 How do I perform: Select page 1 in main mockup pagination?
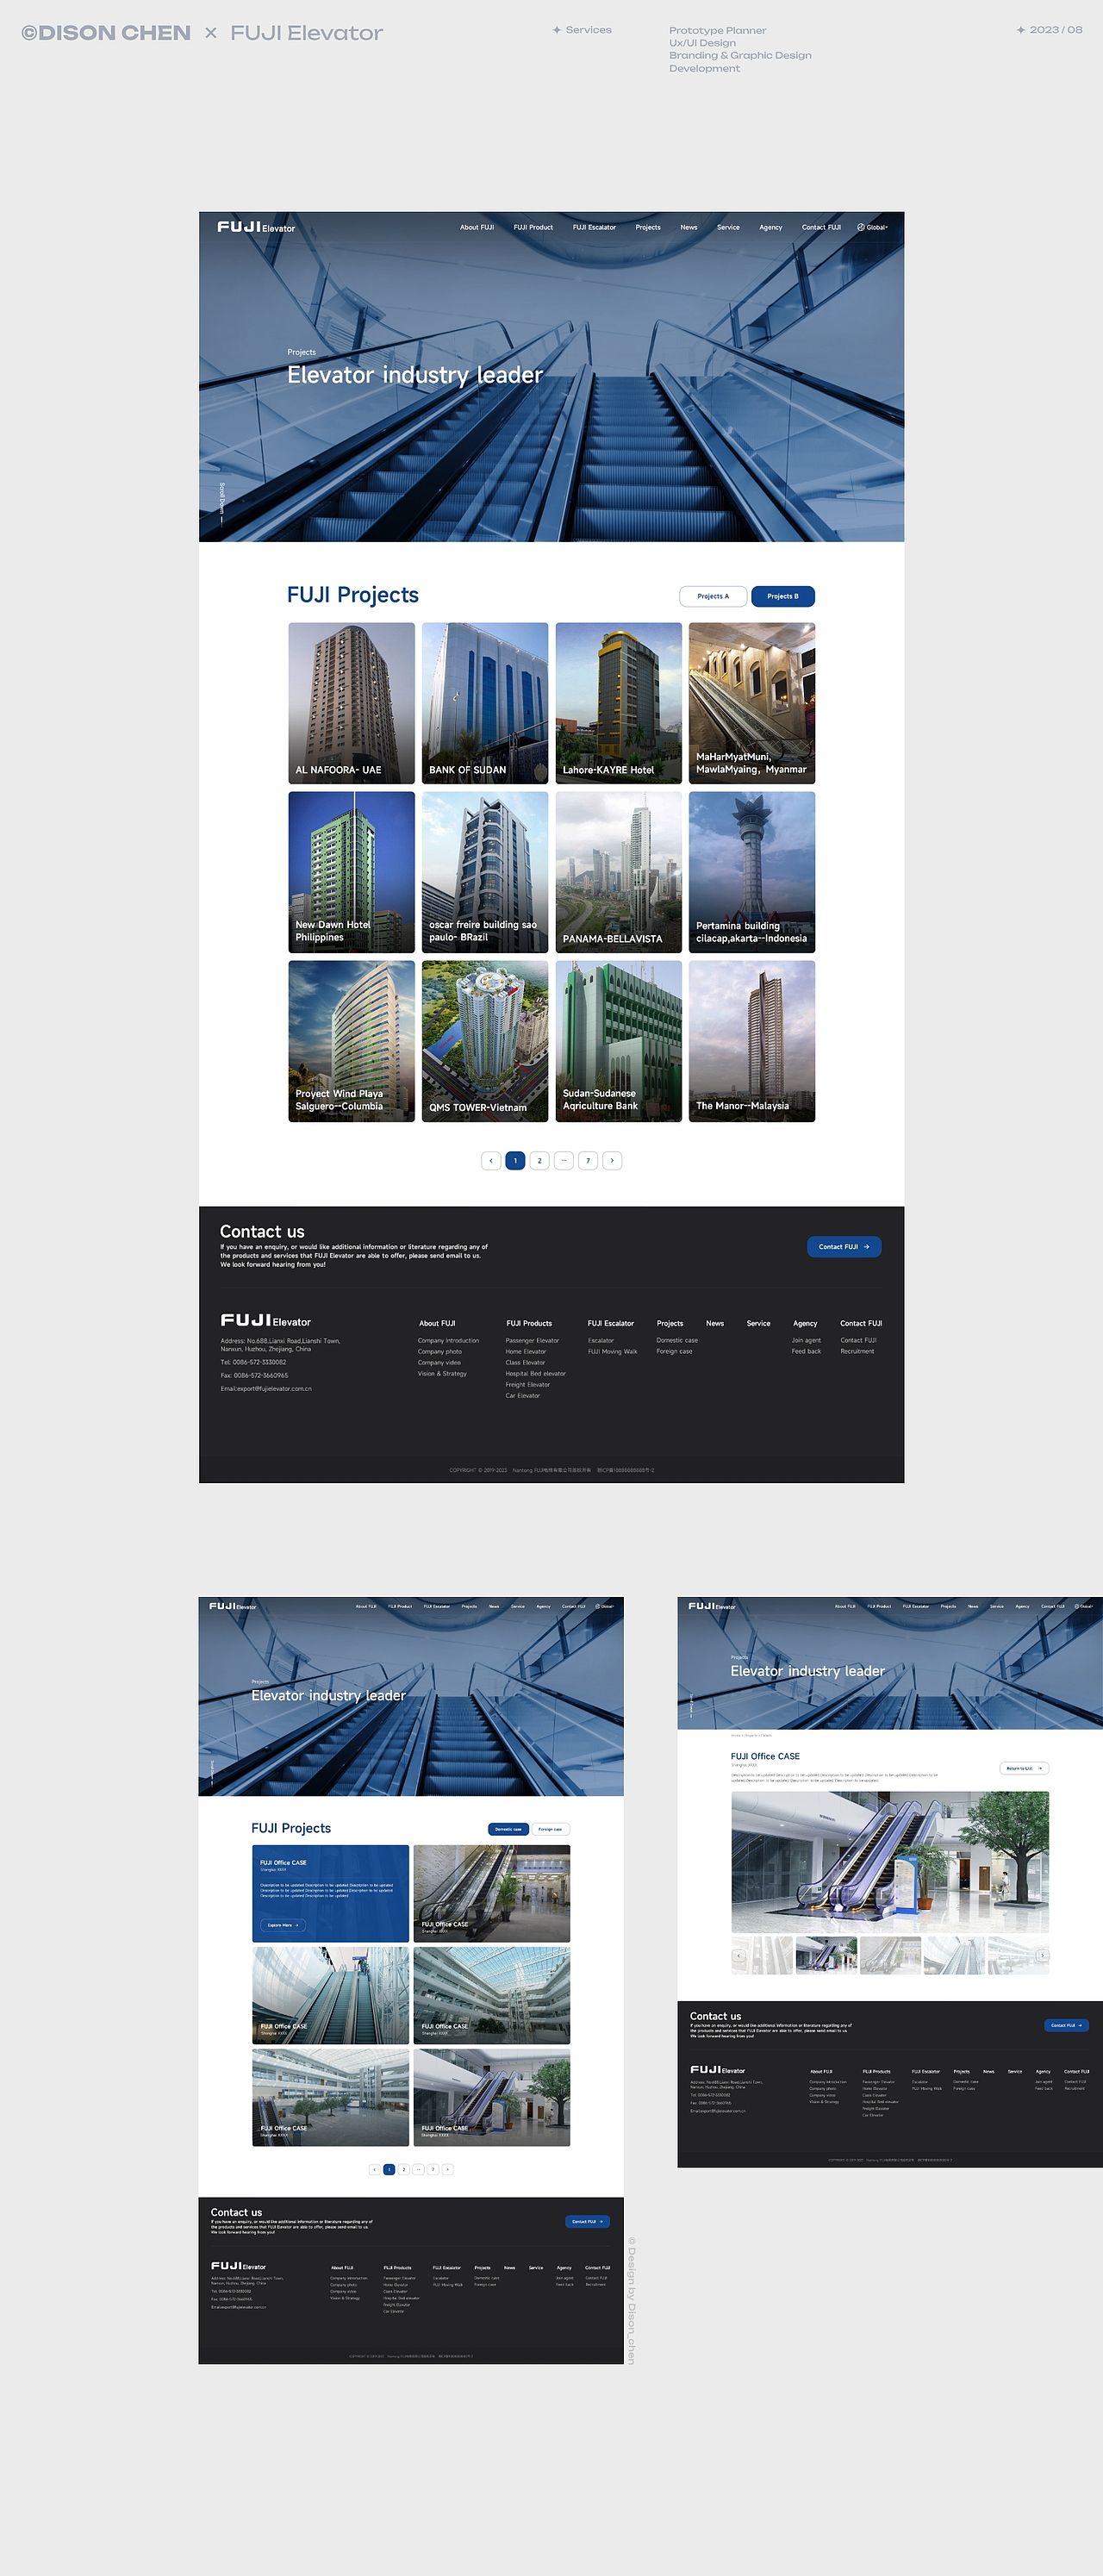(x=515, y=1160)
